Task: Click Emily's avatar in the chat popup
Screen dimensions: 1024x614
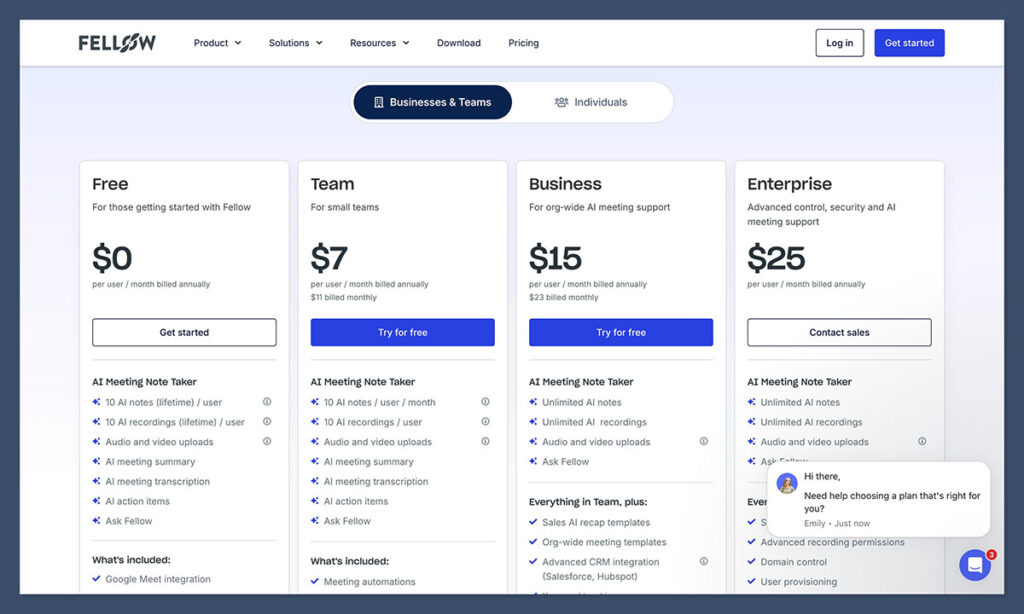Action: (787, 483)
